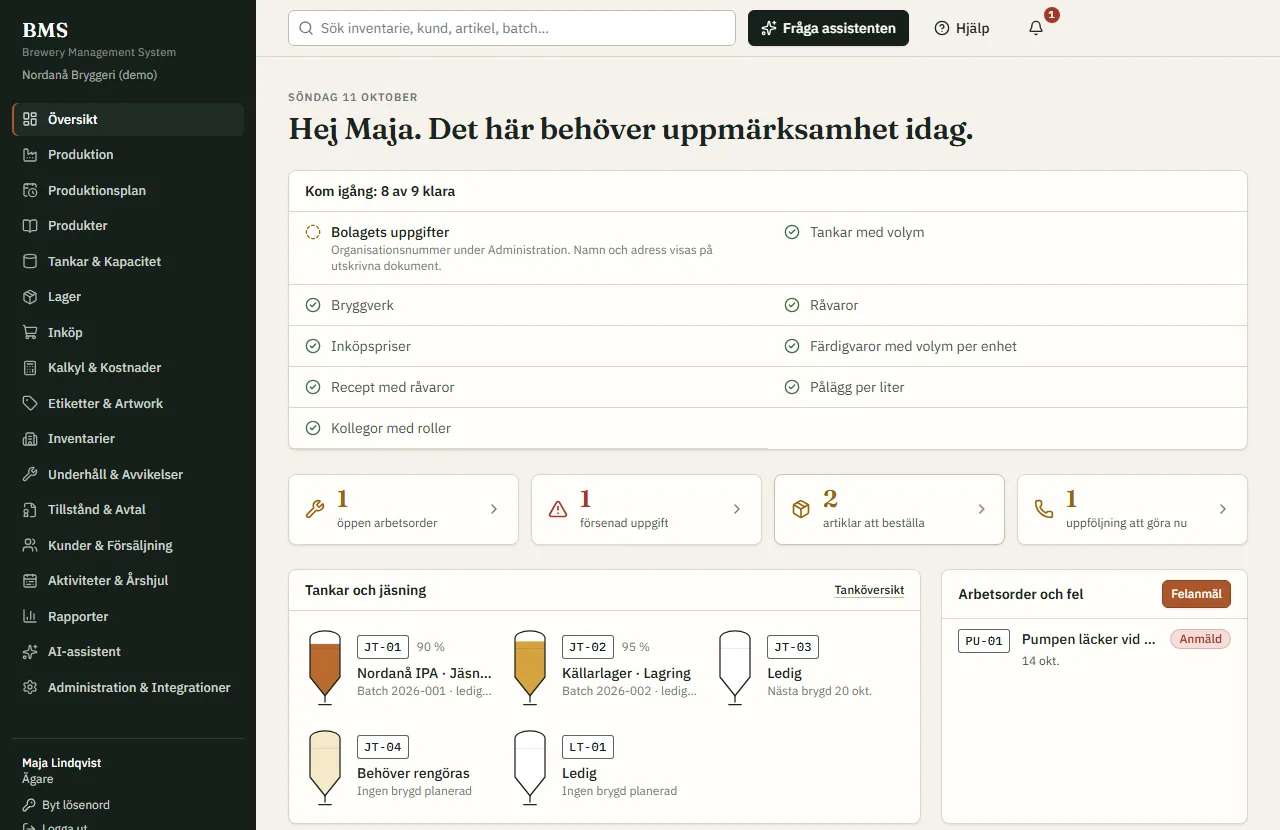This screenshot has width=1280, height=830.
Task: Open the uppföljning att göra nu chevron
Action: 1223,509
